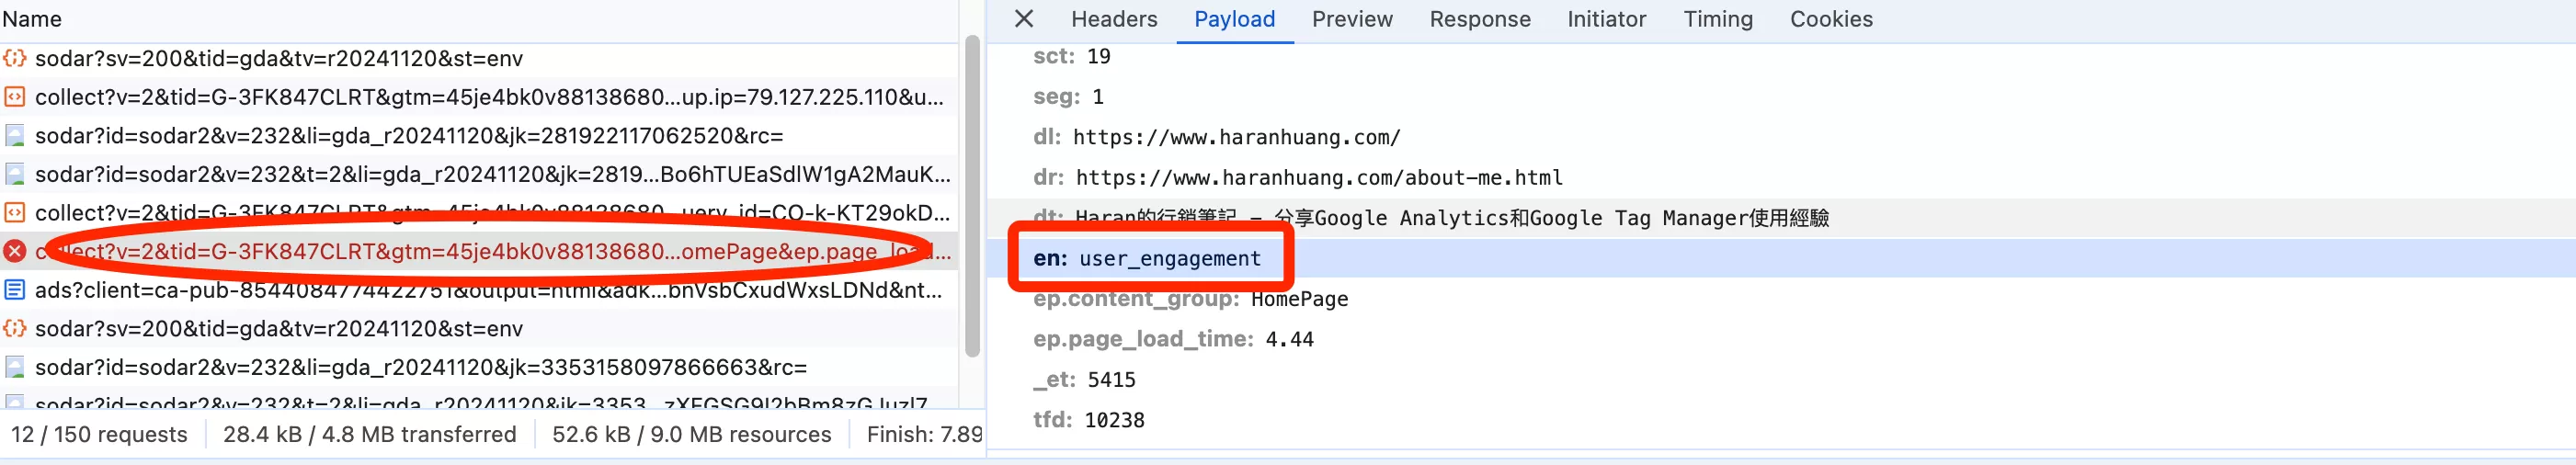This screenshot has height=465, width=2576.
Task: Click fetch icon of up.ip collect request
Action: click(14, 97)
